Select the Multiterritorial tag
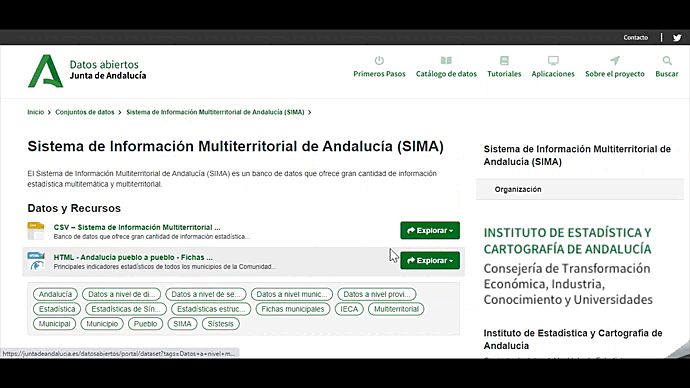Screen dimensions: 690x388 (x=396, y=309)
